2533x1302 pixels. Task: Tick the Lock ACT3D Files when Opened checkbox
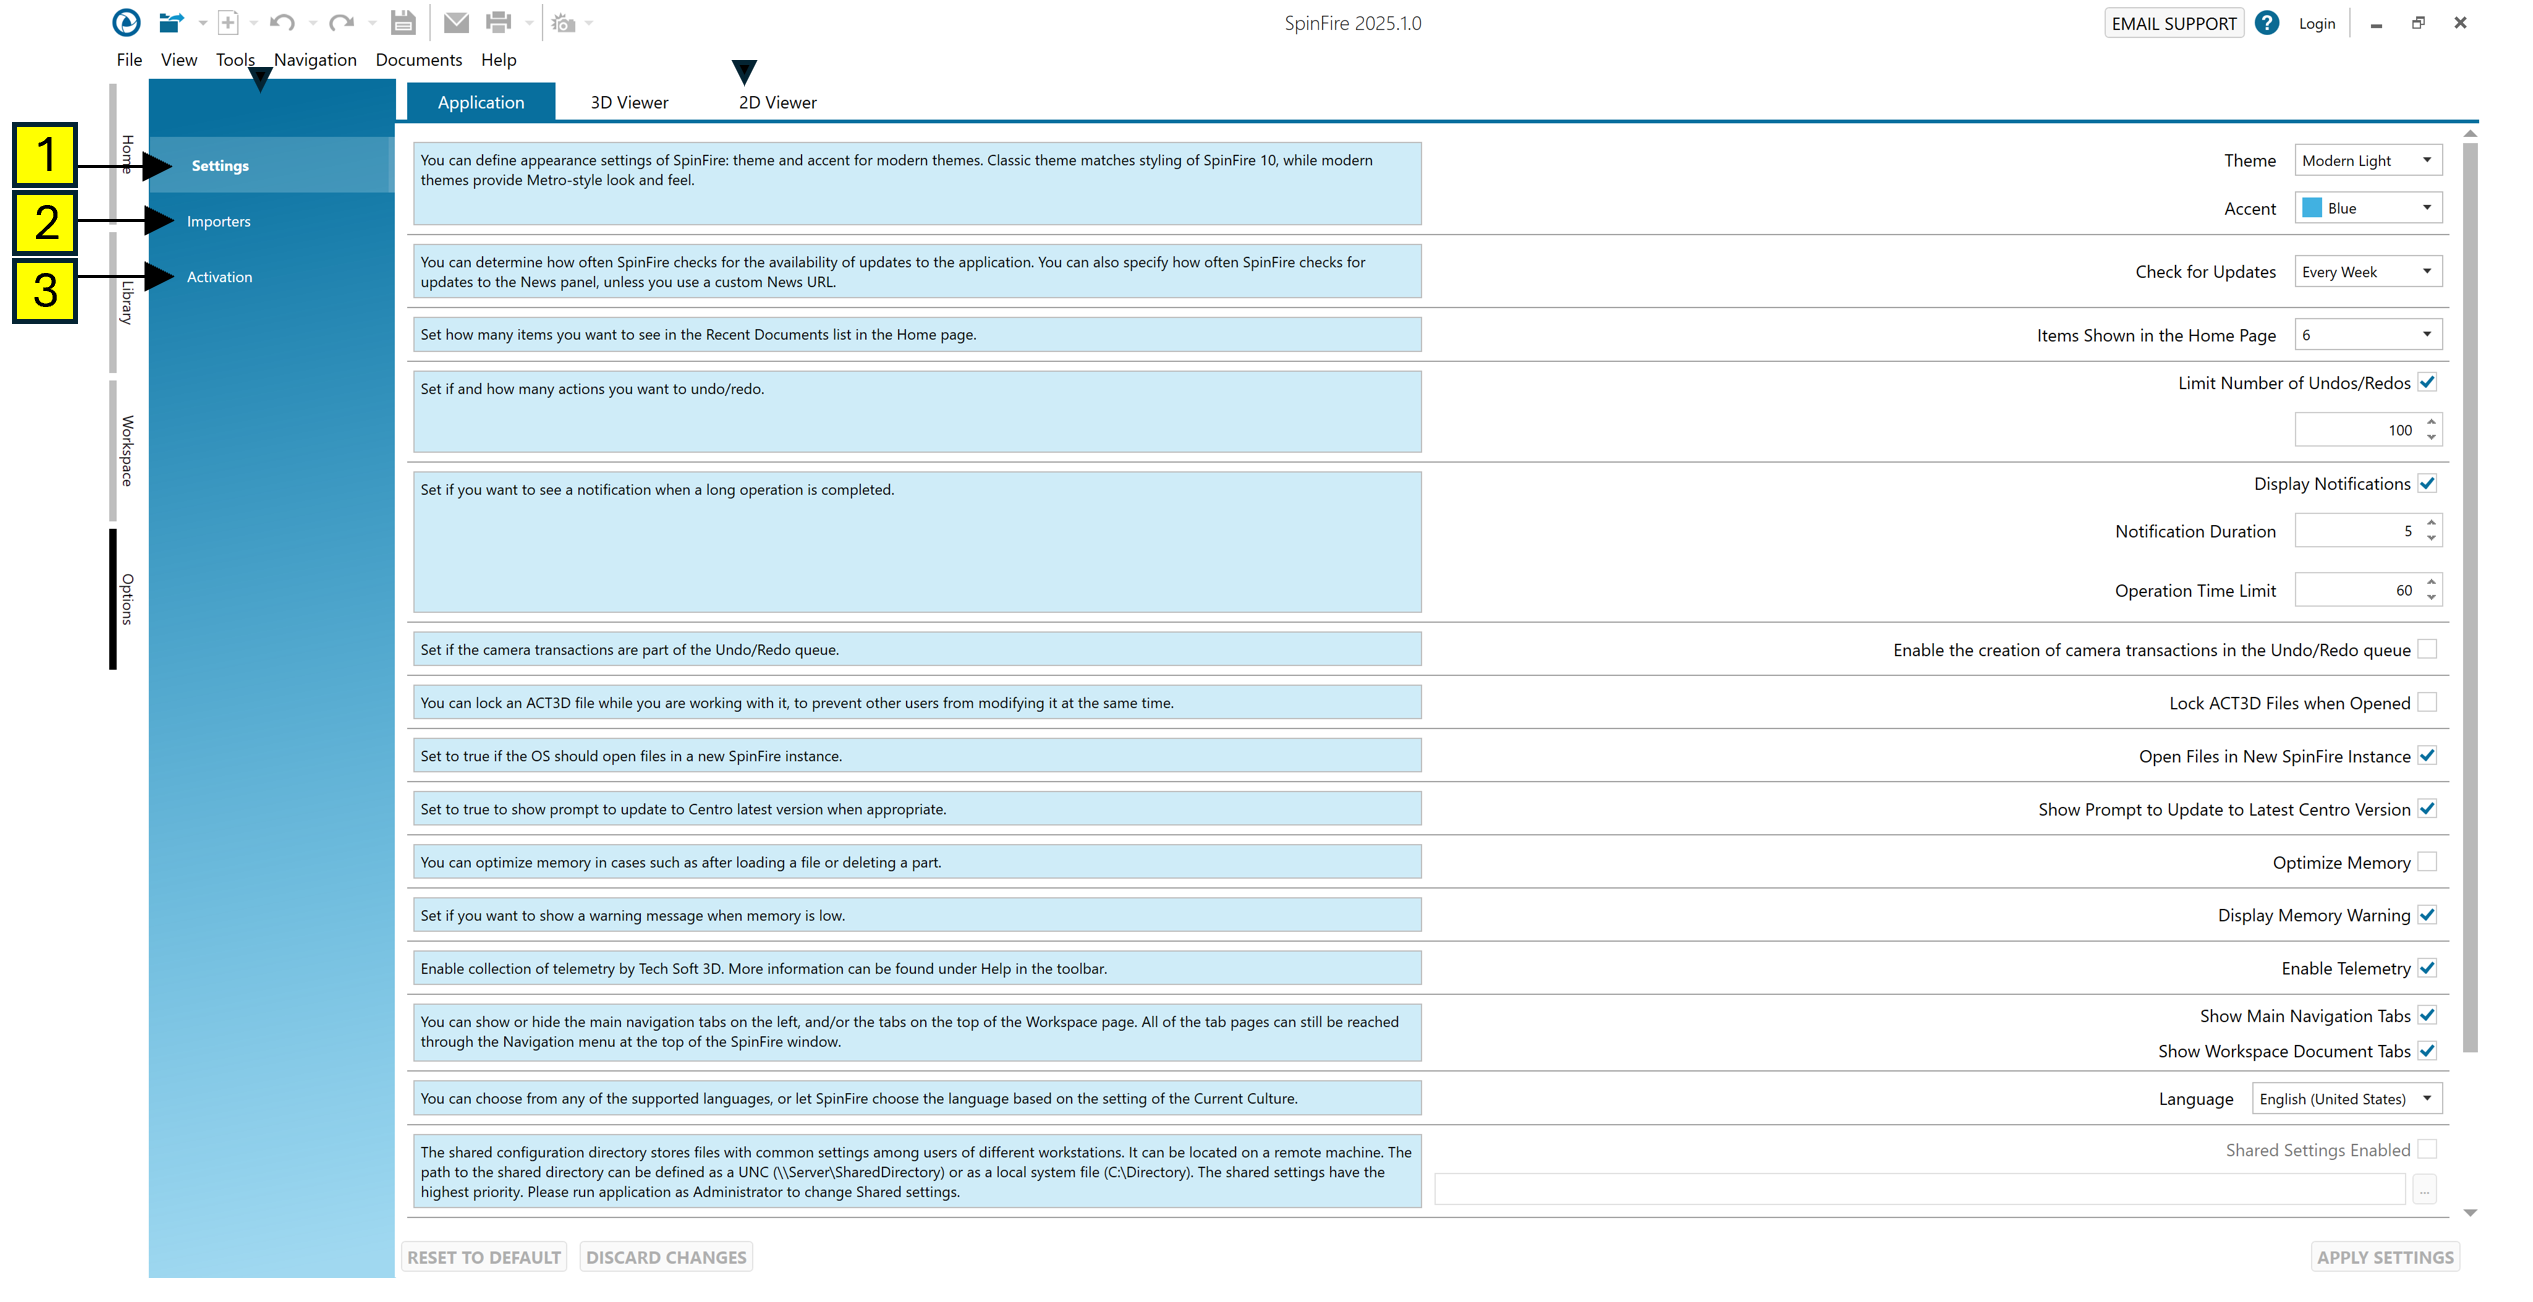point(2427,703)
